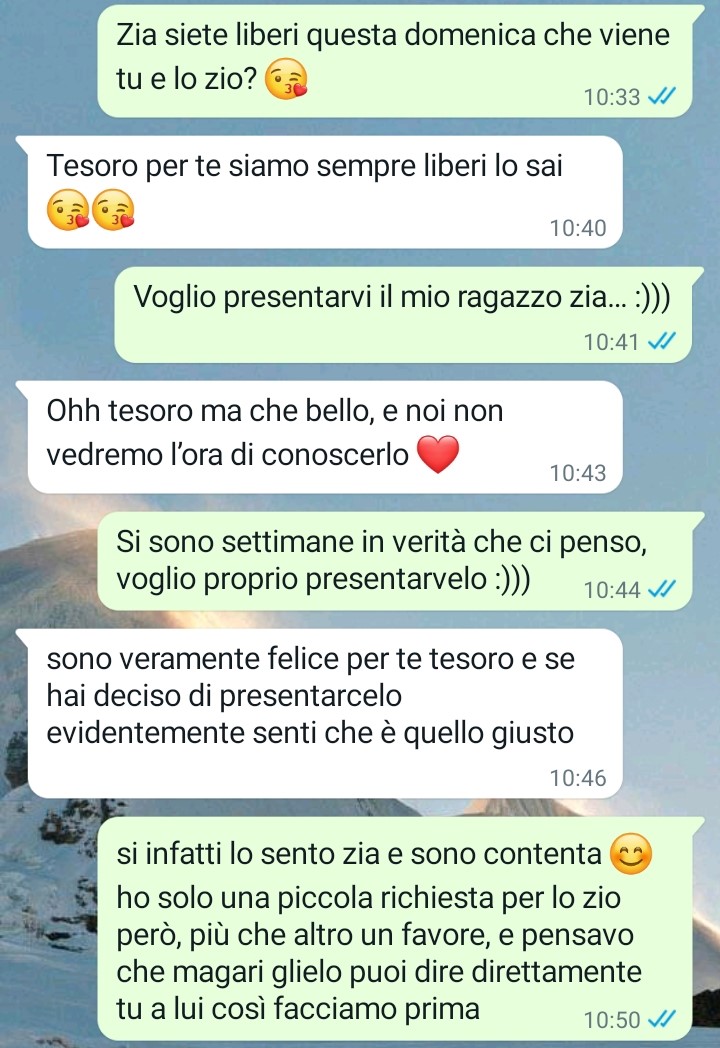Tap the blue read checkmarks at 10:50
The image size is (720, 1048).
pos(663,1019)
